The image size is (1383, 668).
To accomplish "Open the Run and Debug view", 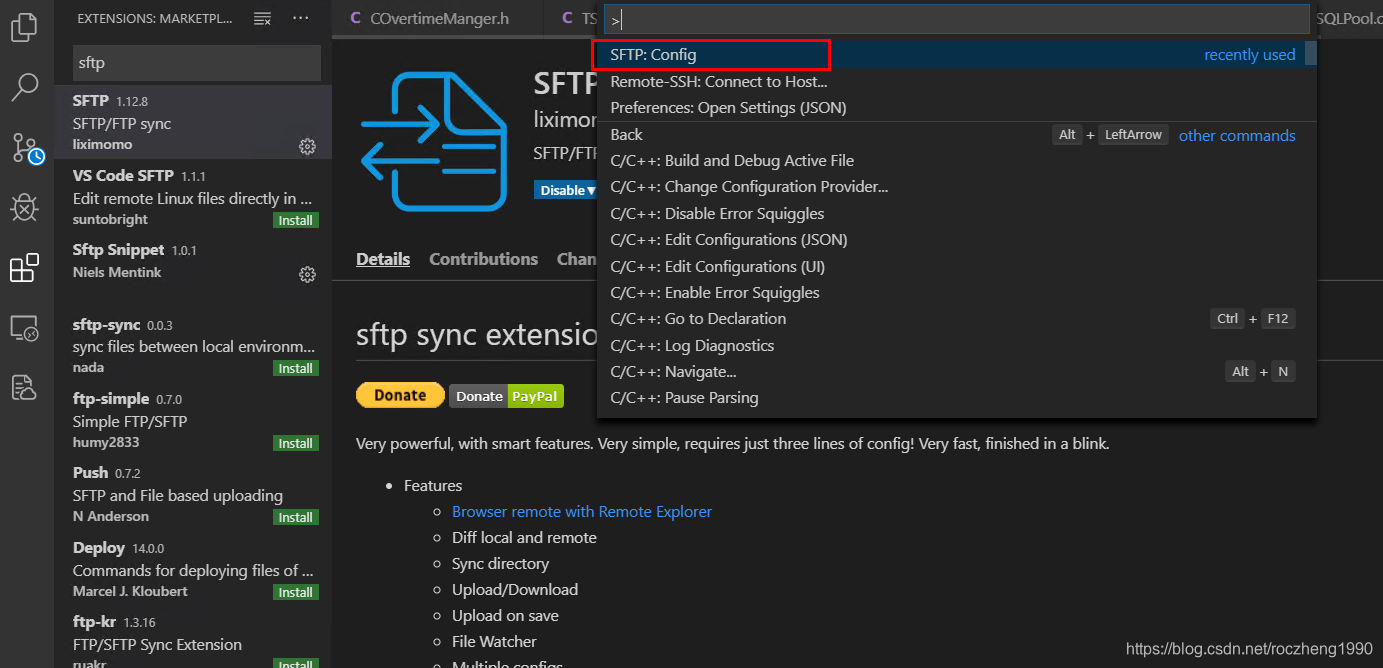I will coord(24,207).
